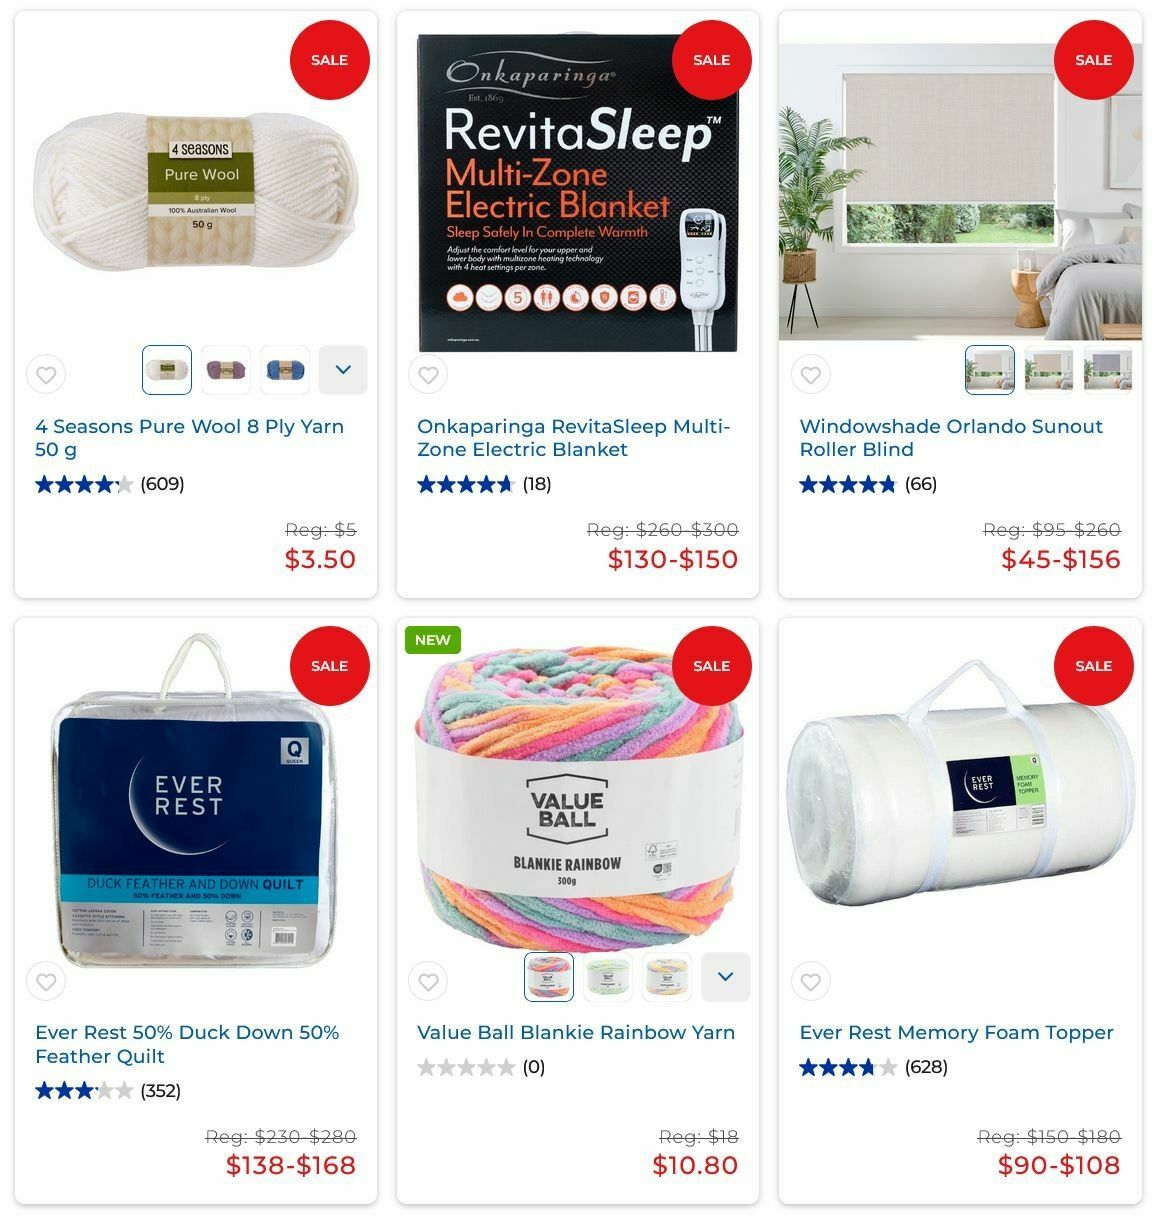Save Windowshade Orlando Roller Blind to wishlist
Screen dimensions: 1162x1218
click(x=811, y=375)
